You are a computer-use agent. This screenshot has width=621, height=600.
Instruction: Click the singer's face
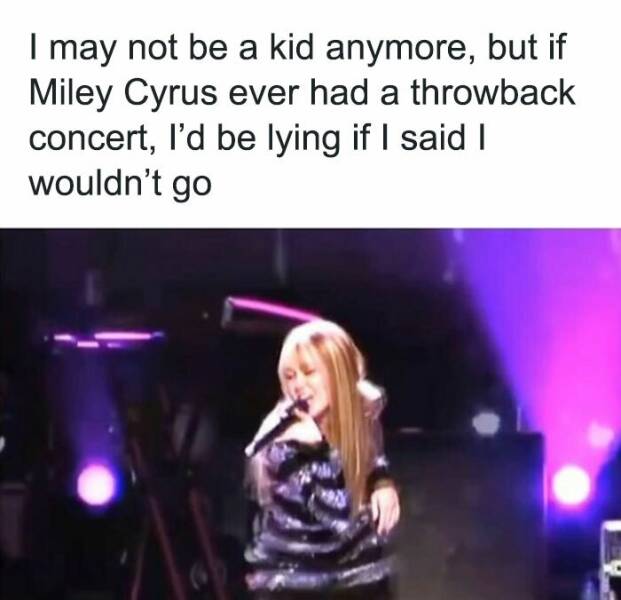pos(303,380)
